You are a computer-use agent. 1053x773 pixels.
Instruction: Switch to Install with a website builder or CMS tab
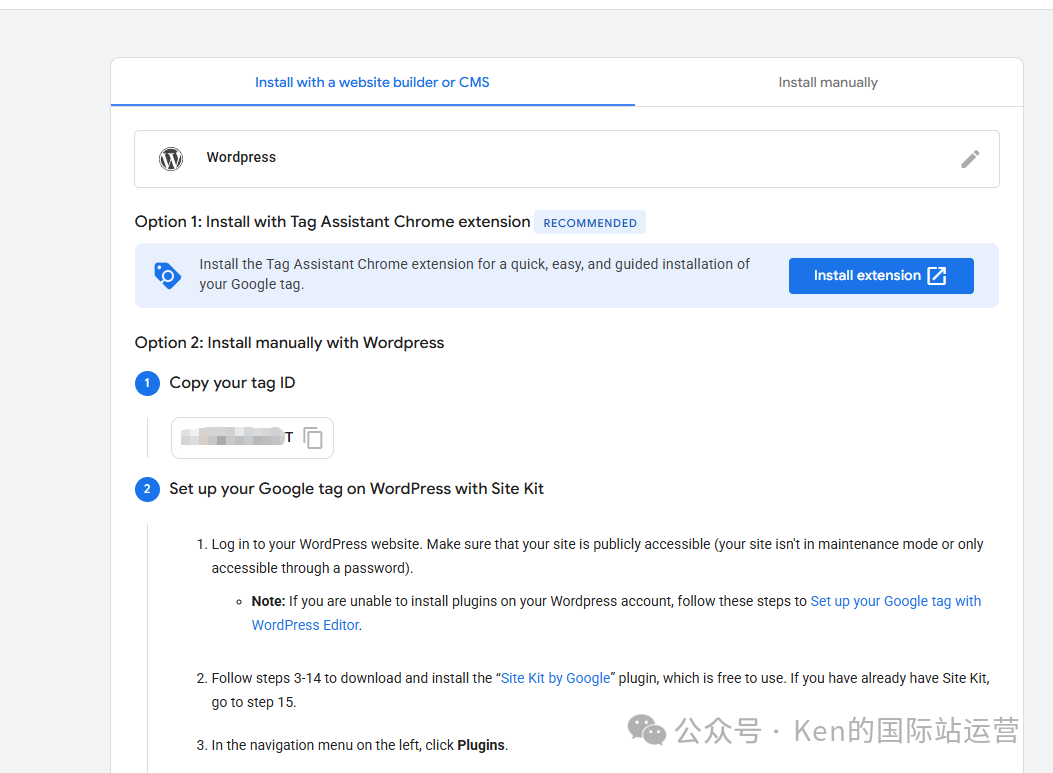(x=372, y=82)
